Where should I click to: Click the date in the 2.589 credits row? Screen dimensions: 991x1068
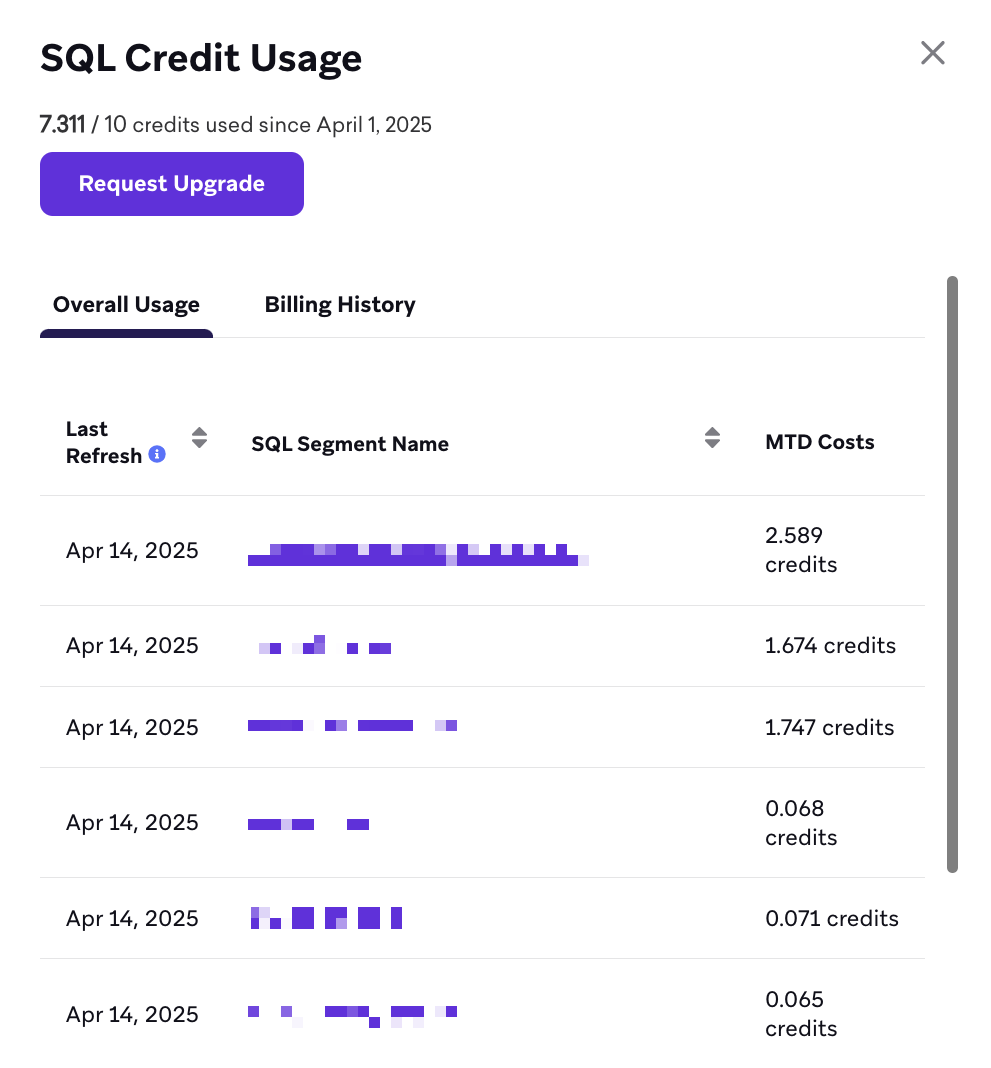tap(132, 550)
